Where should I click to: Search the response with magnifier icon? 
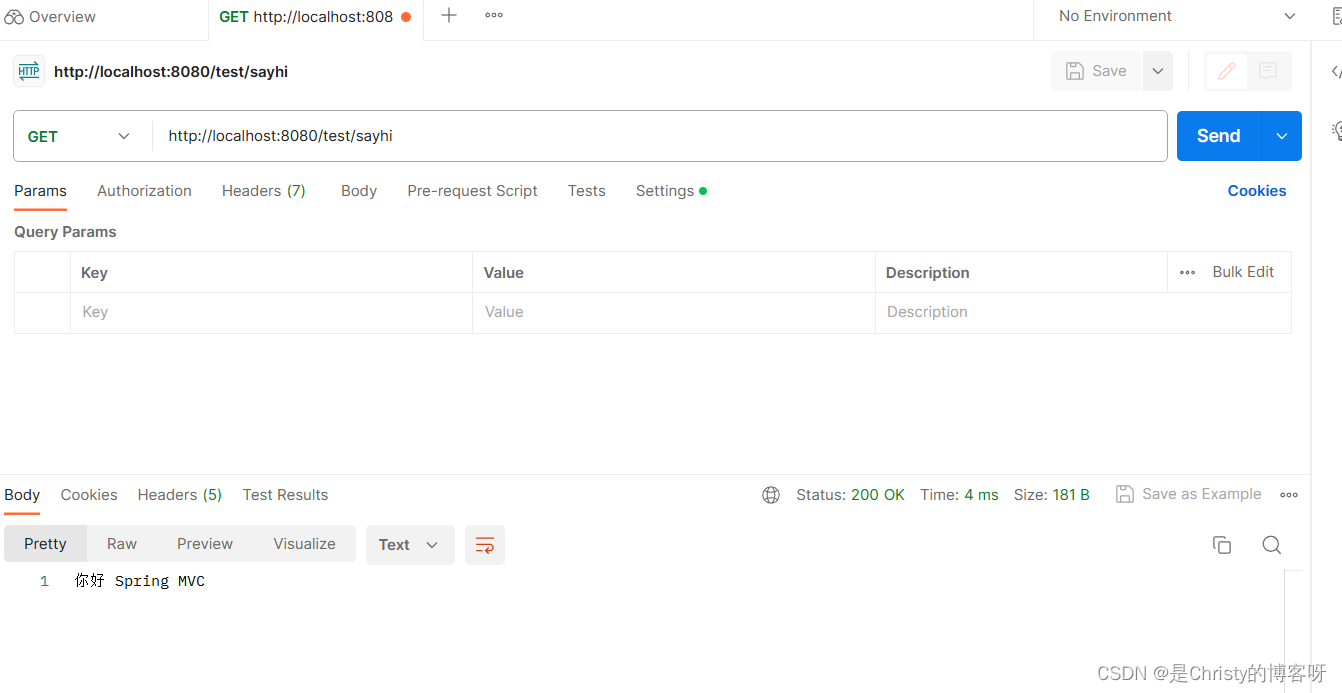(x=1272, y=545)
